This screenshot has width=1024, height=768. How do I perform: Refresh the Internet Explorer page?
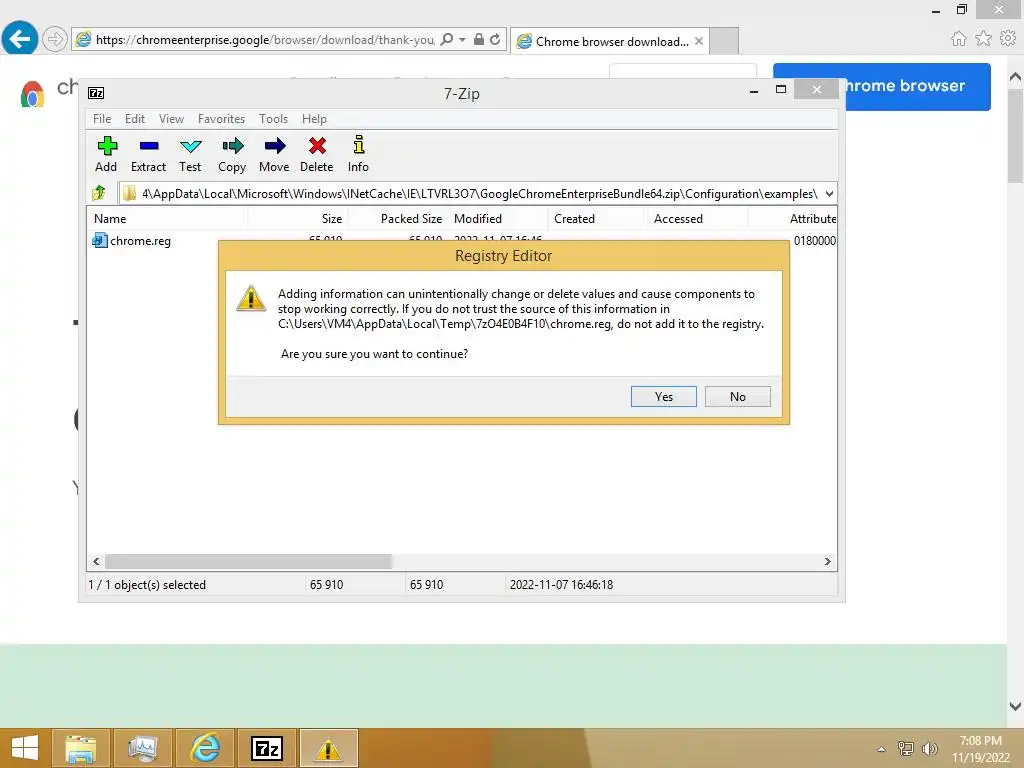495,40
